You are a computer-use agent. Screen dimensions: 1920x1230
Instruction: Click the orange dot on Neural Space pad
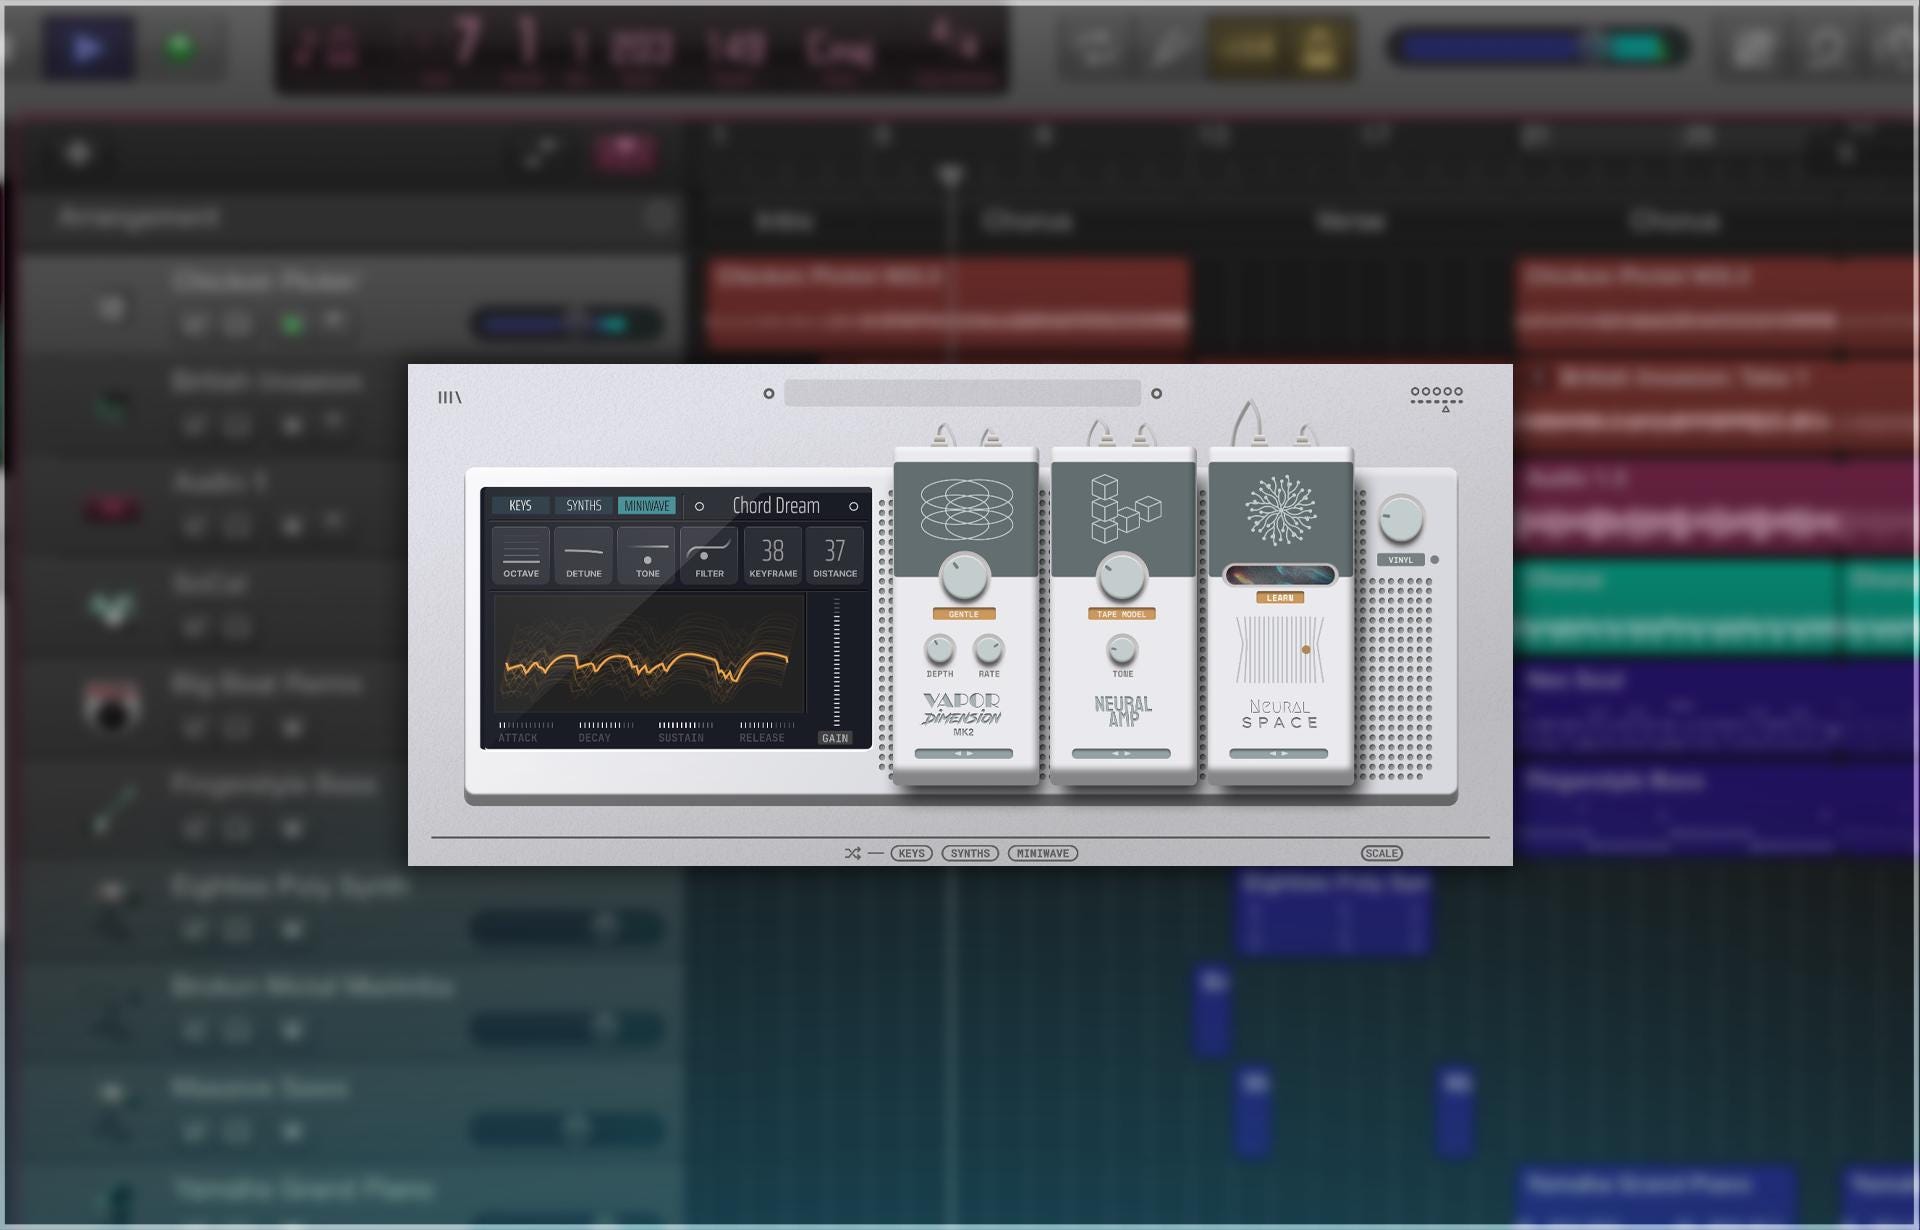point(1306,650)
